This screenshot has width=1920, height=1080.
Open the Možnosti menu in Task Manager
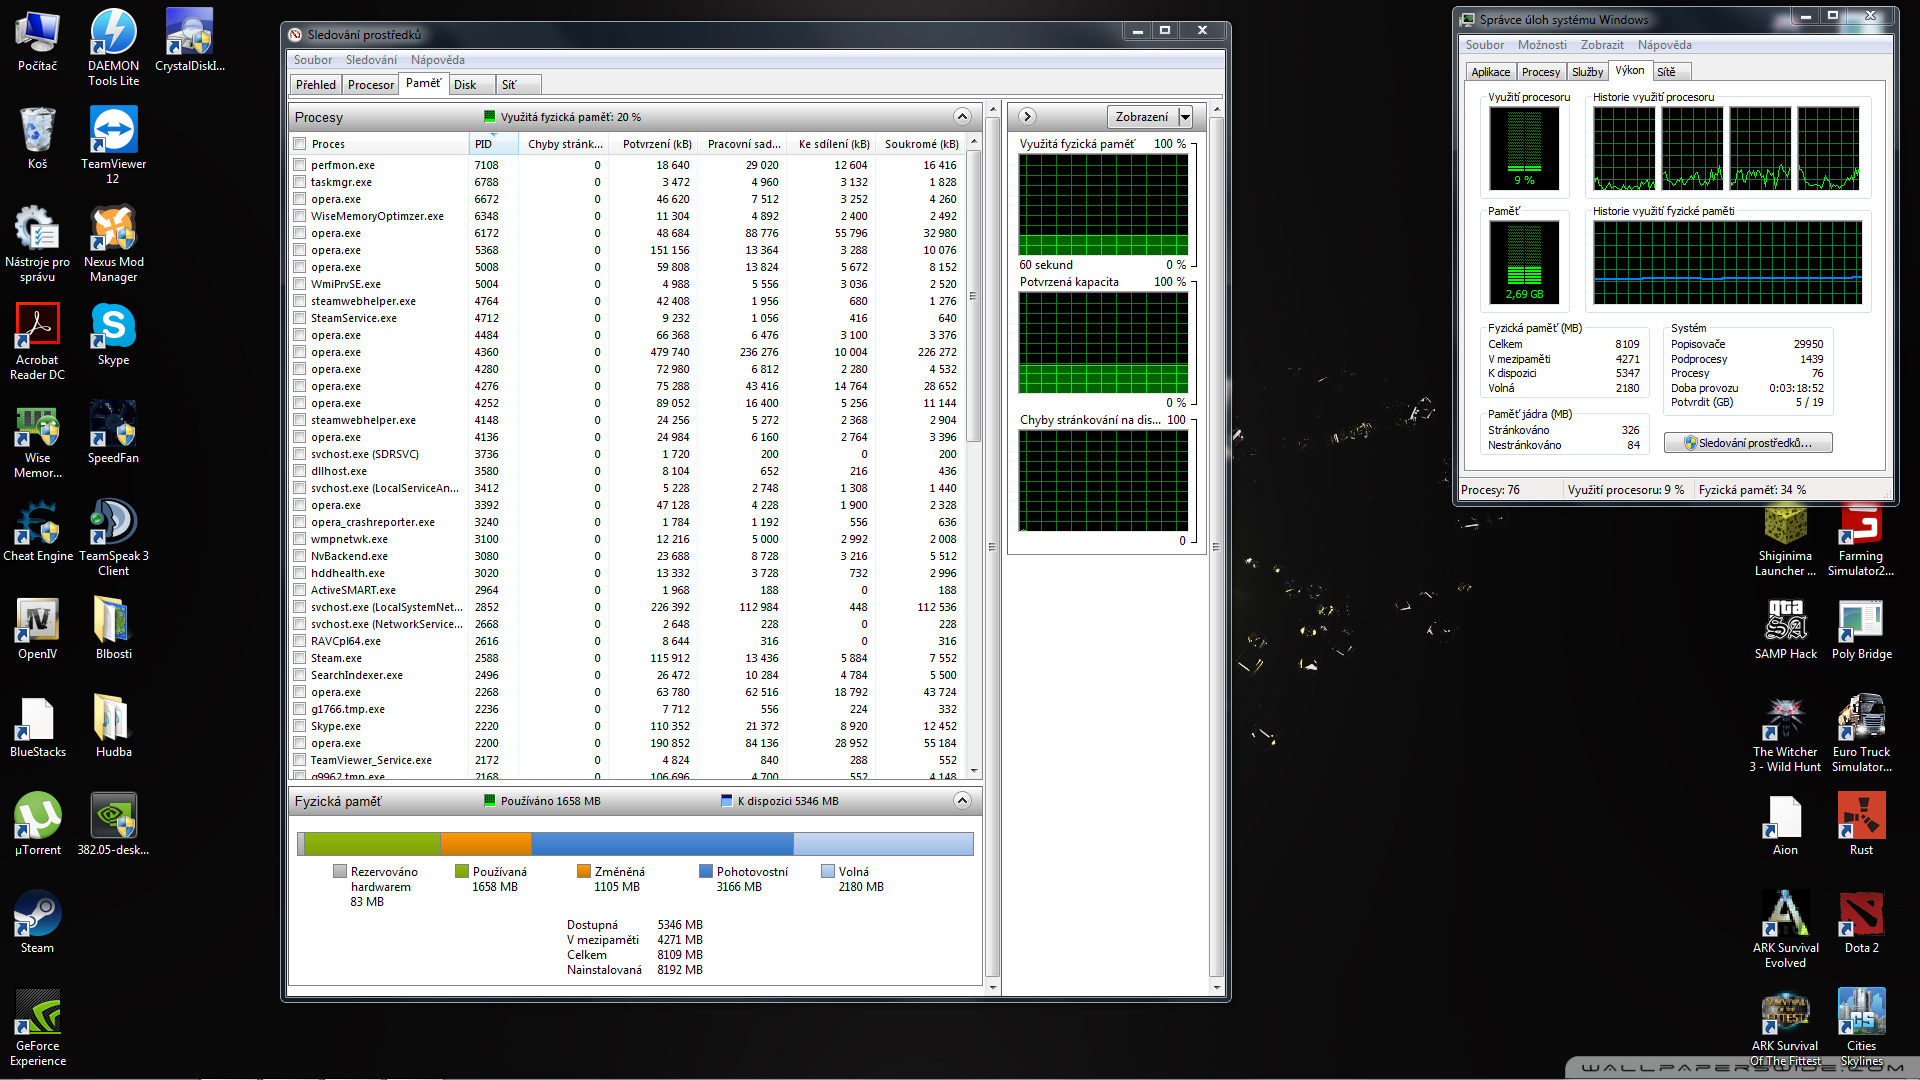[1541, 45]
